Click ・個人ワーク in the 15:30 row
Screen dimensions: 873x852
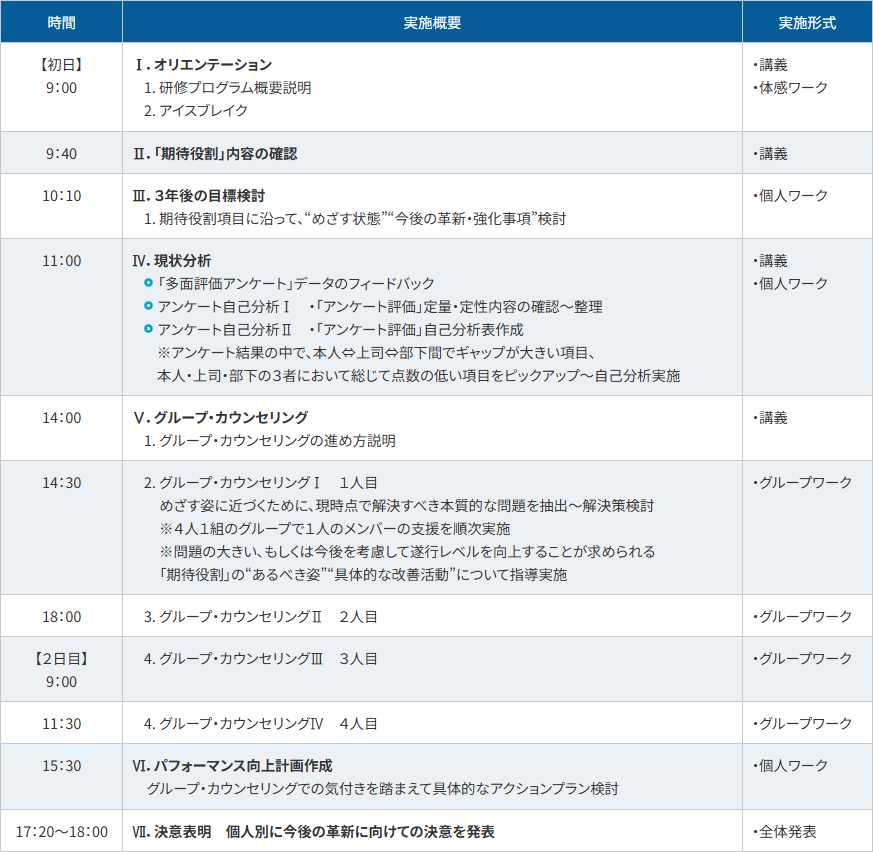[x=790, y=766]
